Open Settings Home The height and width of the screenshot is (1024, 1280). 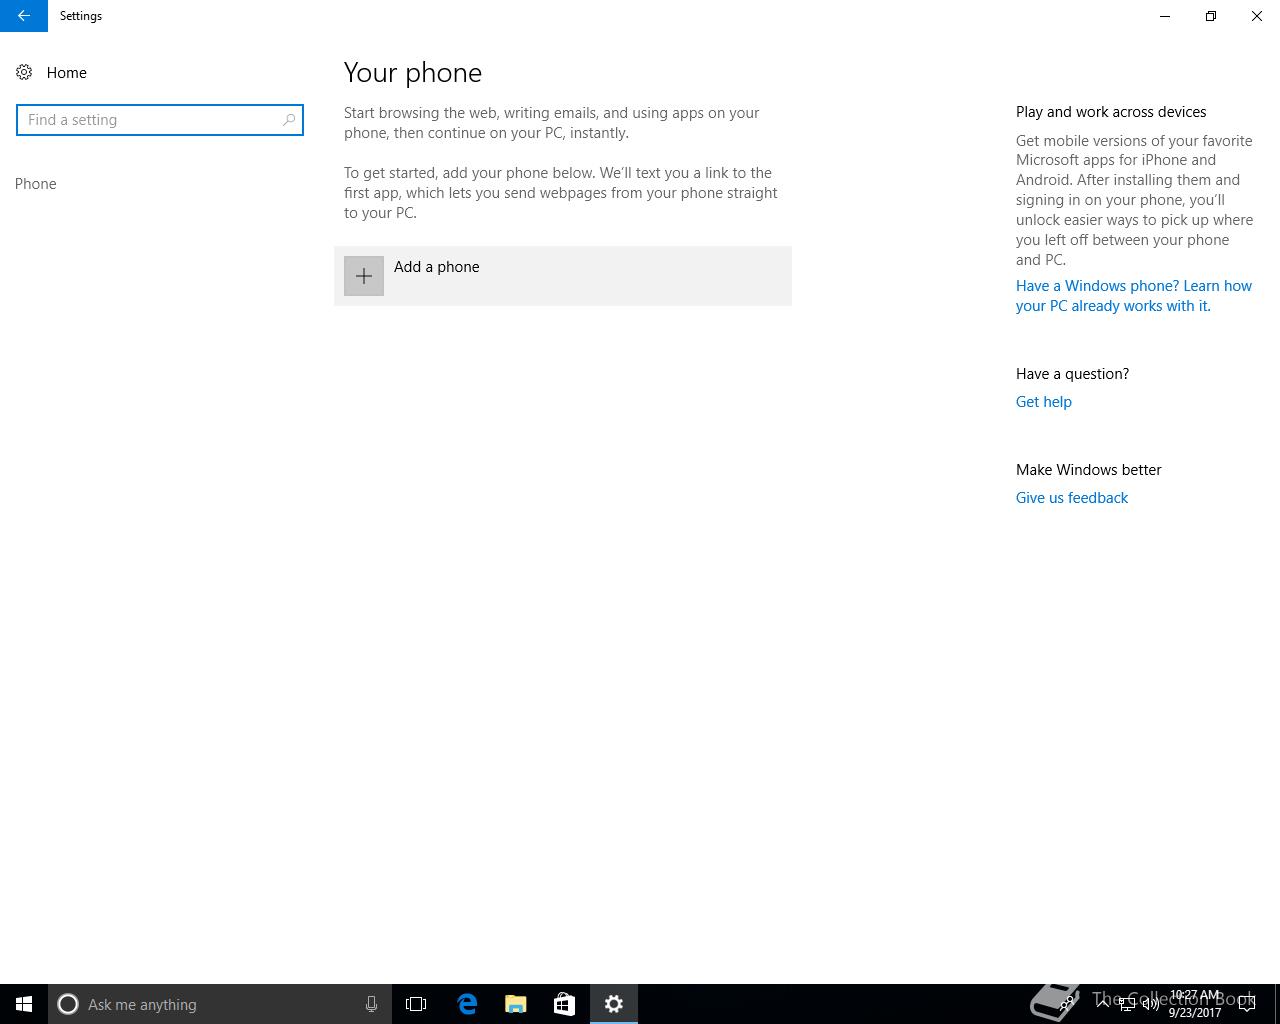tap(51, 72)
